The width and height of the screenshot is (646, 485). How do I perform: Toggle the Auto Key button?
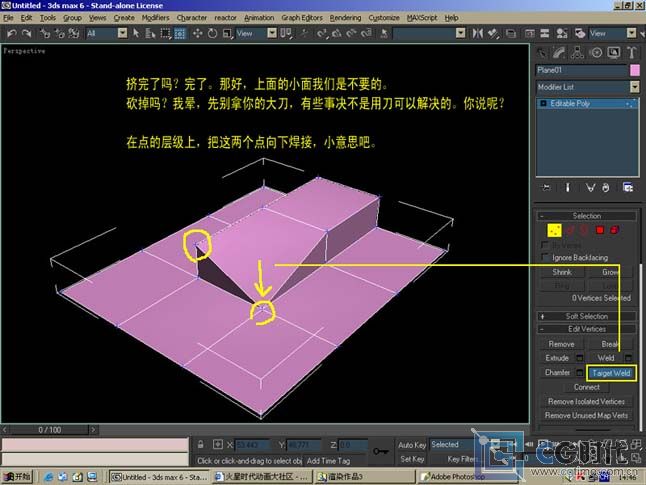pyautogui.click(x=412, y=445)
